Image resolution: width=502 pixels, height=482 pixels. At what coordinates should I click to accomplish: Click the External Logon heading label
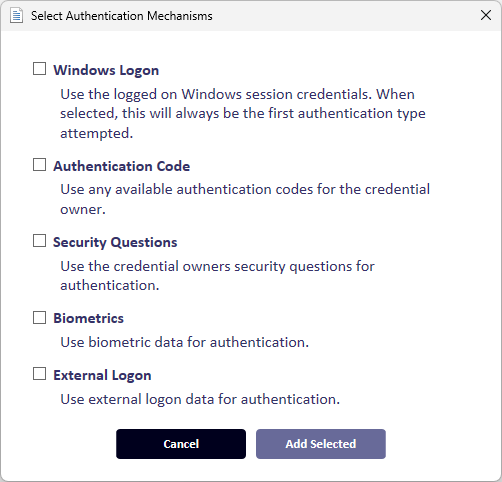[102, 376]
